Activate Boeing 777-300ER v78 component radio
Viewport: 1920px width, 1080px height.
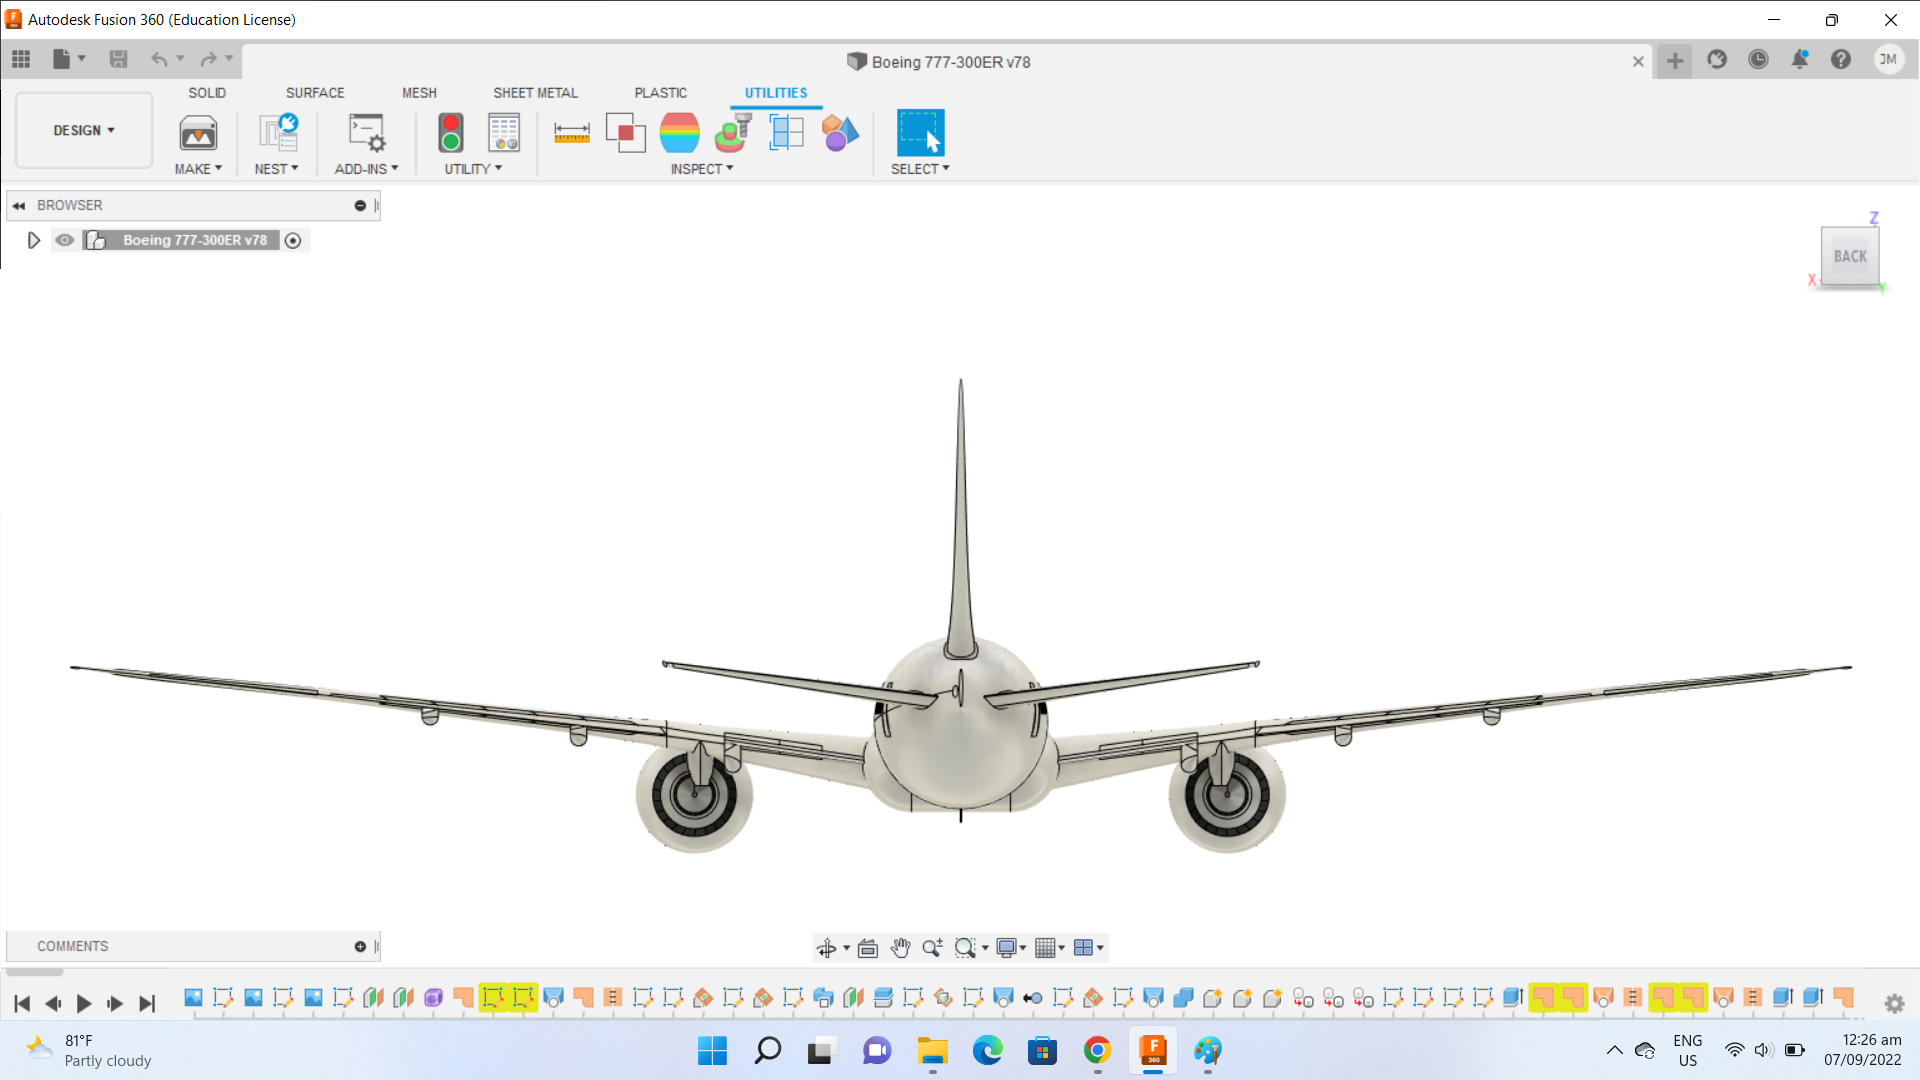tap(293, 240)
